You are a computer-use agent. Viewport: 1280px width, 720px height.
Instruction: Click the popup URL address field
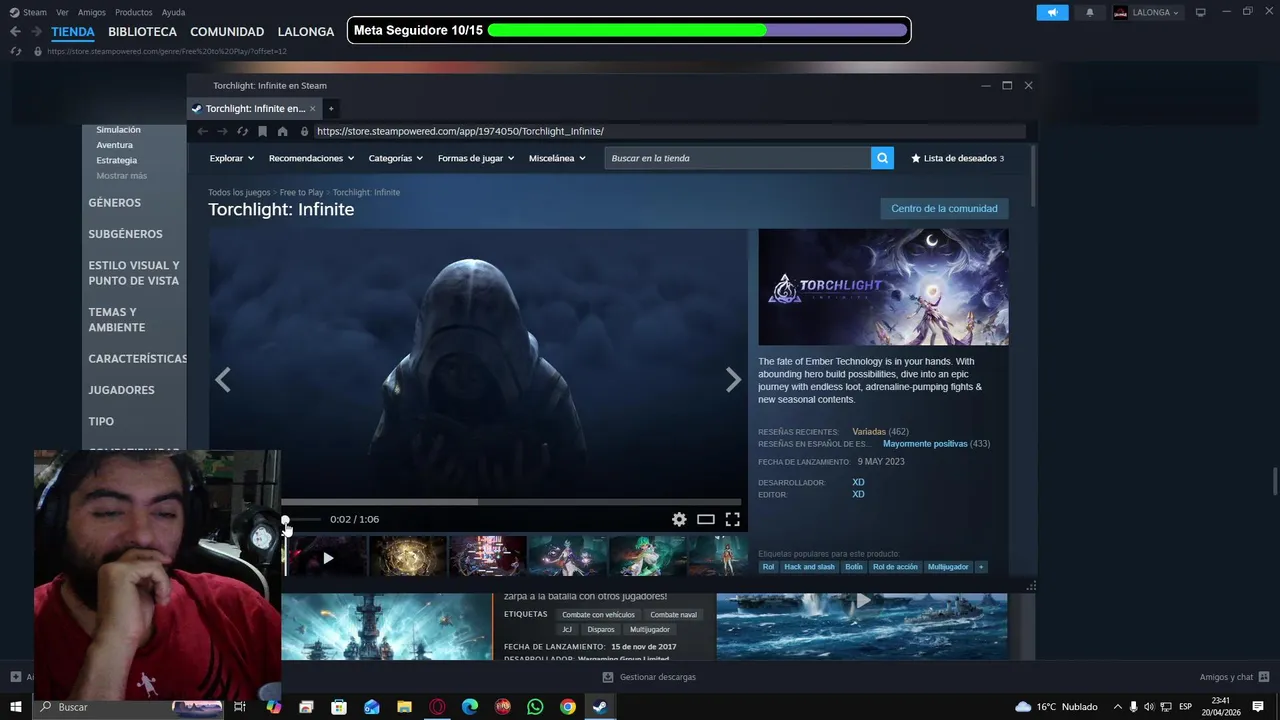pos(669,131)
